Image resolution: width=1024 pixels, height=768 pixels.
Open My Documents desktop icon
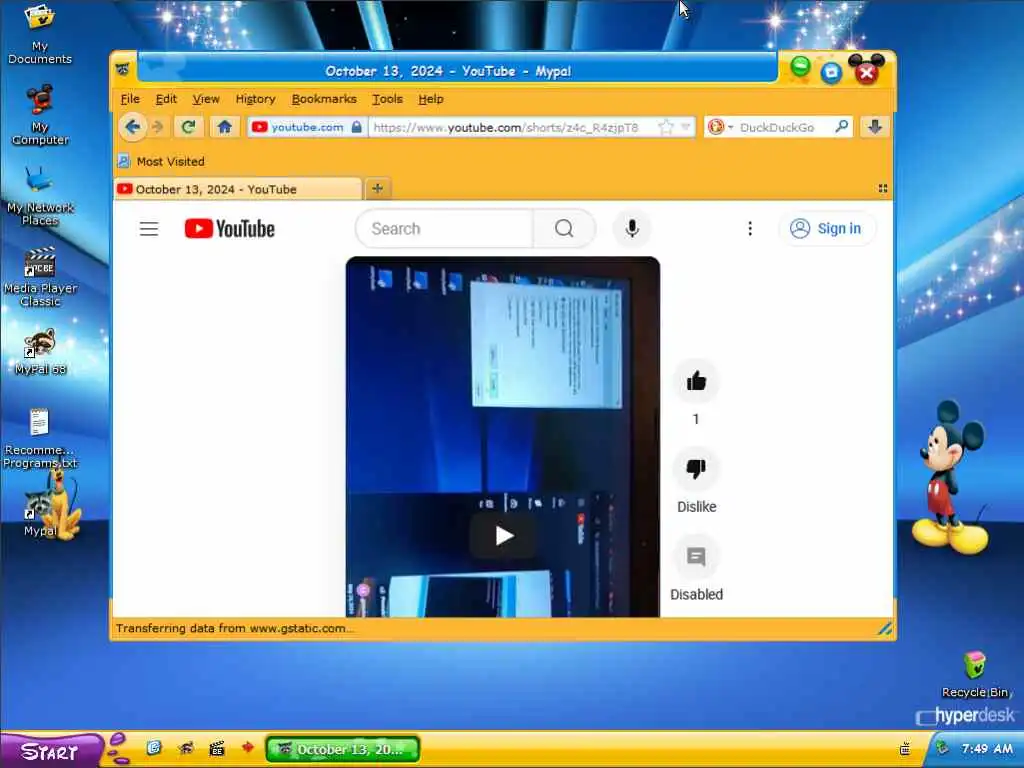[40, 34]
